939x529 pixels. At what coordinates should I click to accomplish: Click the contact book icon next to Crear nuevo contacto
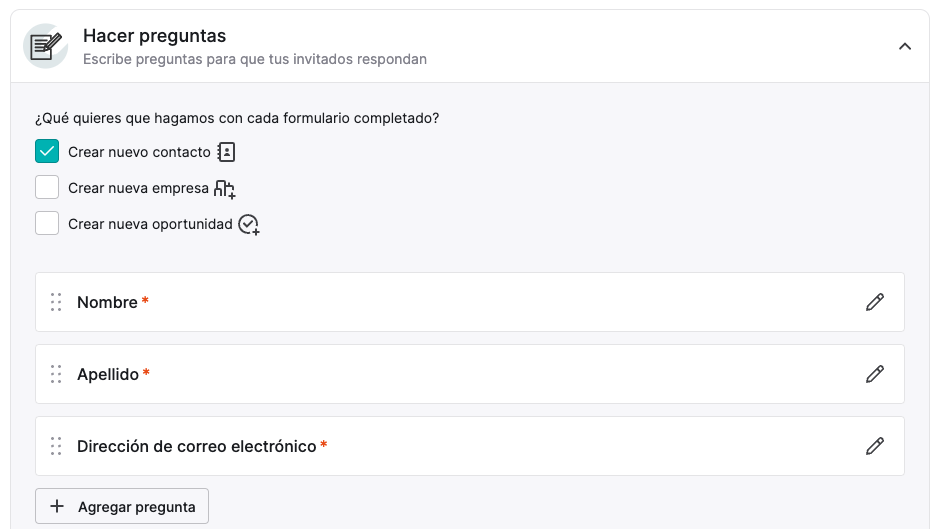[226, 152]
